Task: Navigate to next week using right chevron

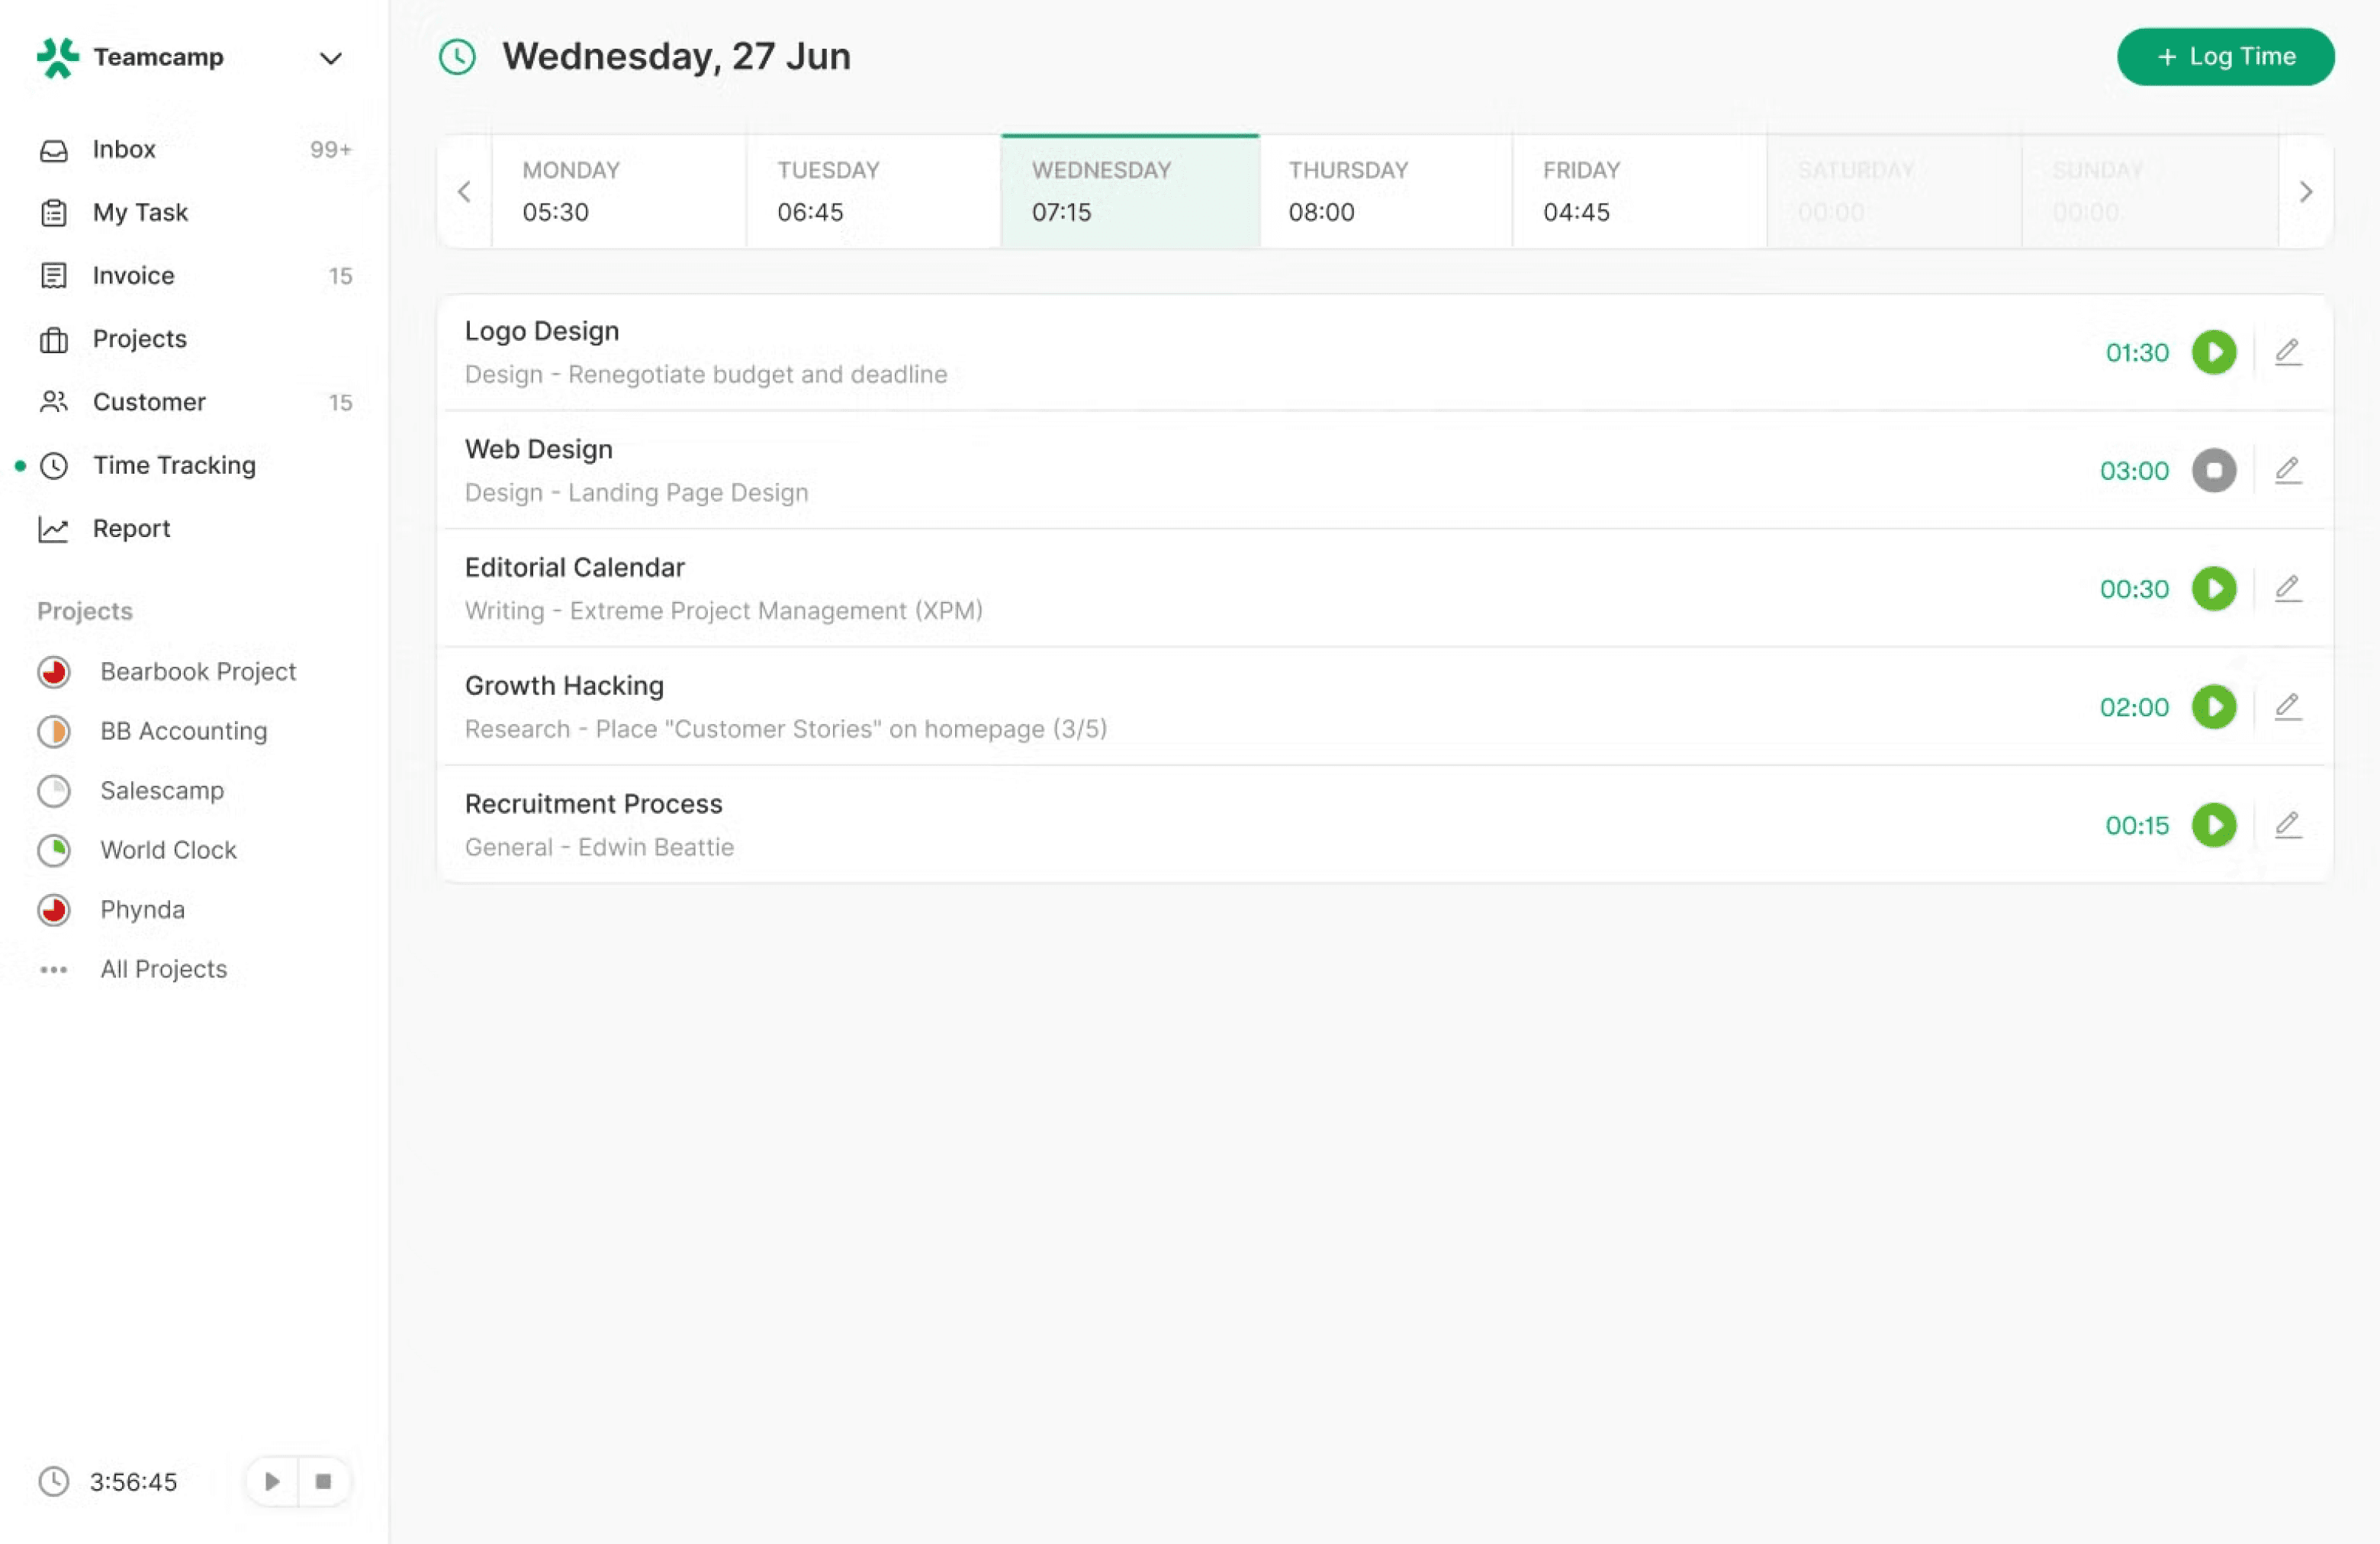Action: coord(2305,191)
